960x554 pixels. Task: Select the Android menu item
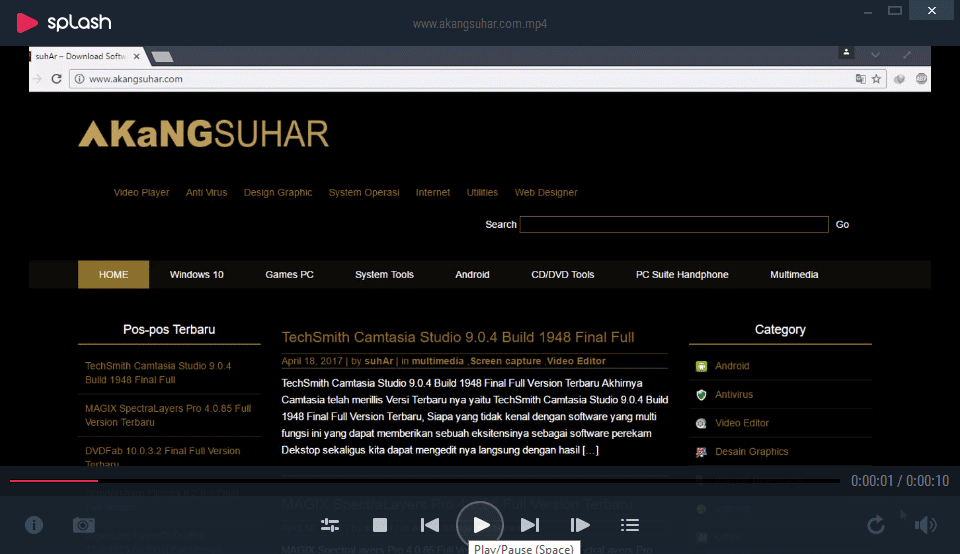click(x=472, y=274)
